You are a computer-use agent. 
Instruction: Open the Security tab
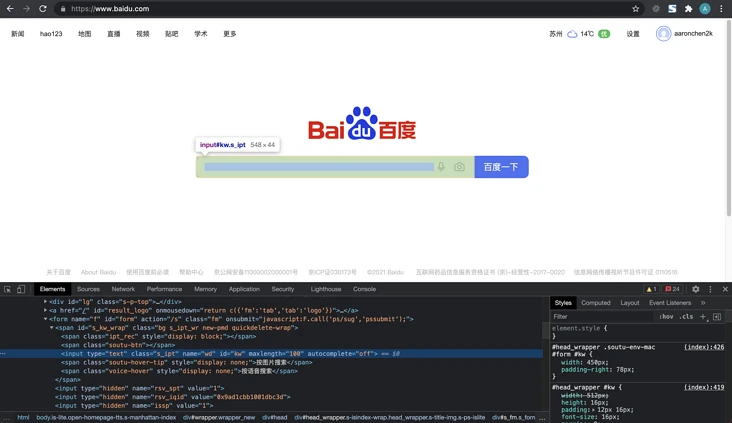point(283,289)
